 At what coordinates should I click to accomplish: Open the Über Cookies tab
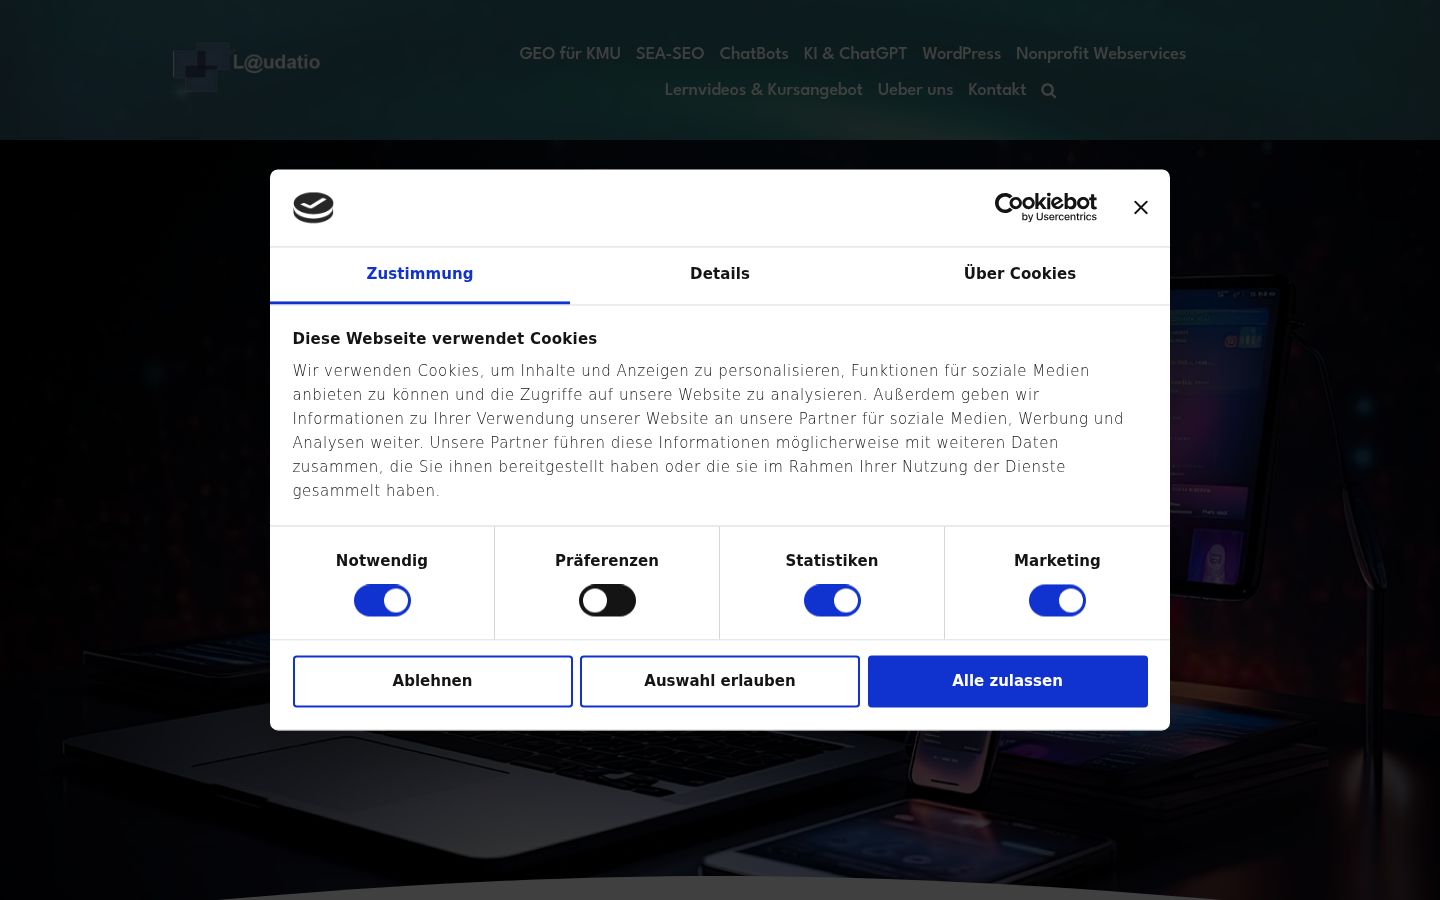1020,274
